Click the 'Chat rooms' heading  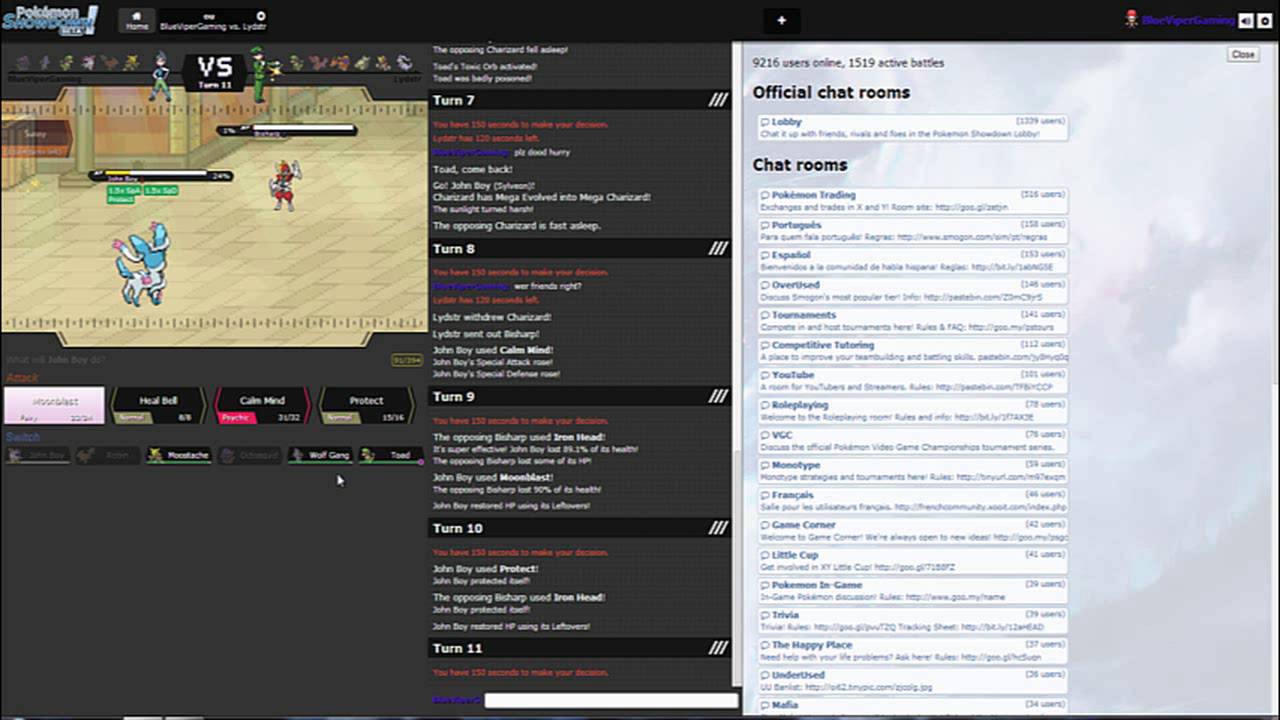click(800, 165)
